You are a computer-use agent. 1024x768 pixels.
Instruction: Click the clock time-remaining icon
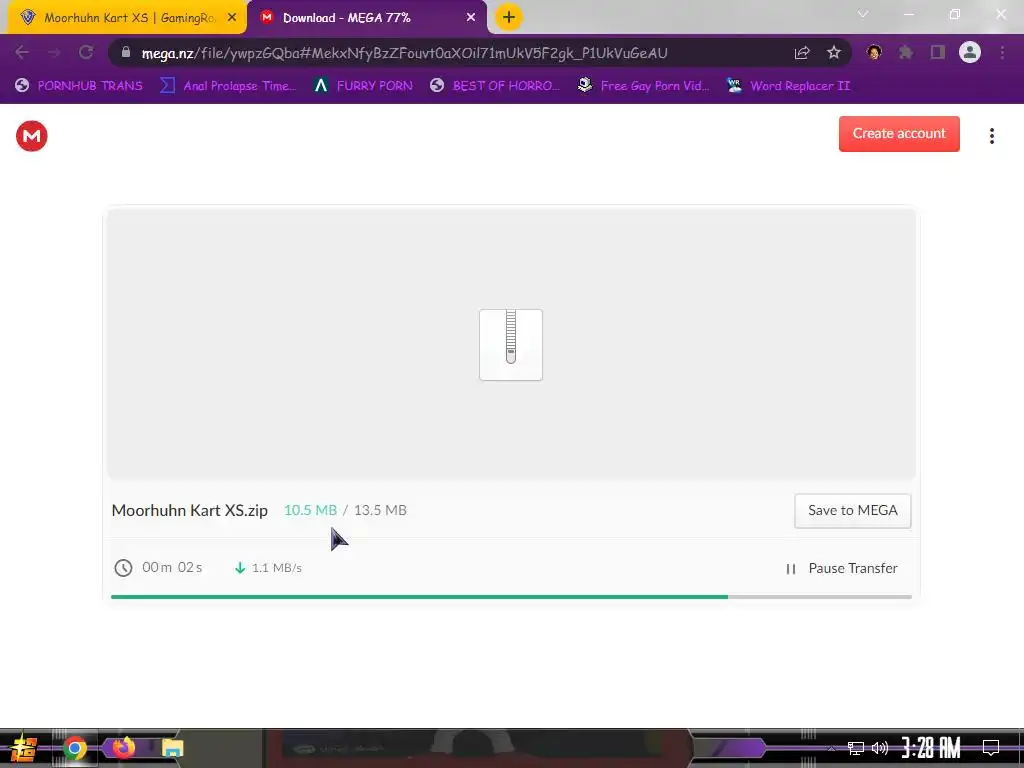click(x=123, y=568)
